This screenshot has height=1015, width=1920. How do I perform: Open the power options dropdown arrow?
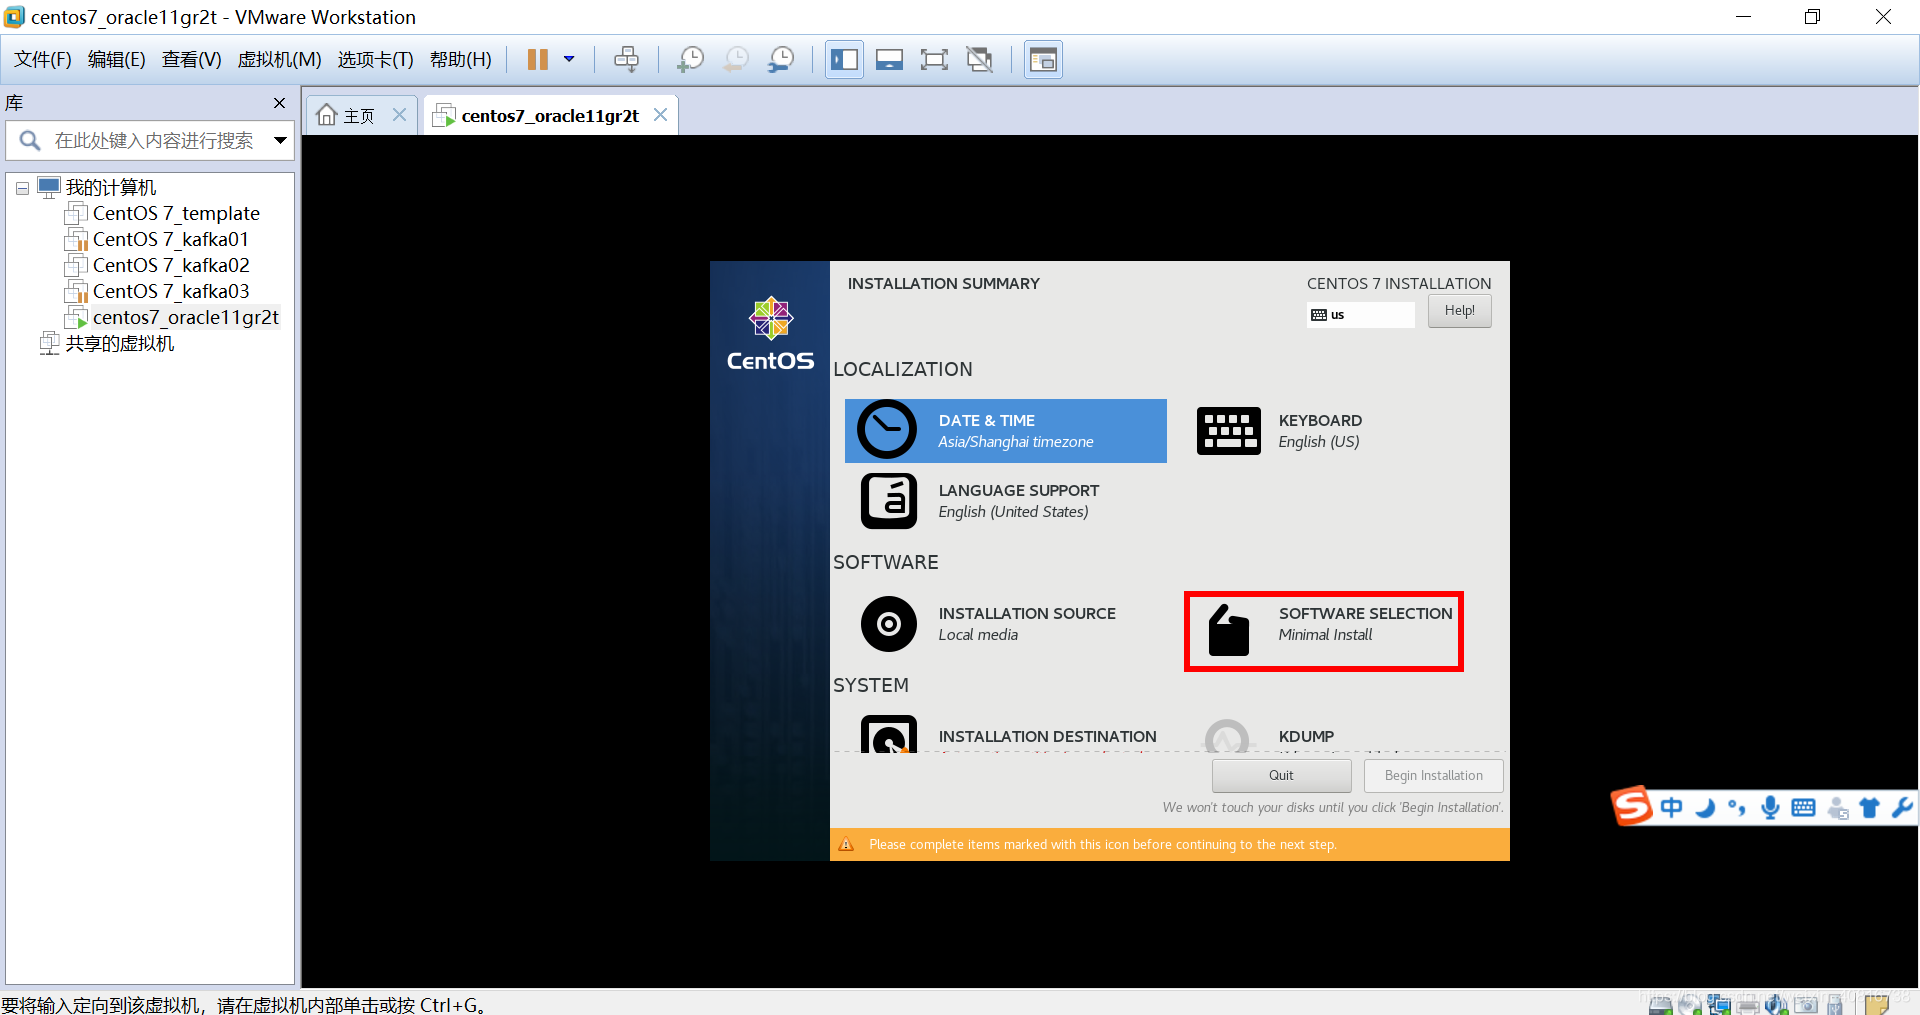[x=569, y=60]
